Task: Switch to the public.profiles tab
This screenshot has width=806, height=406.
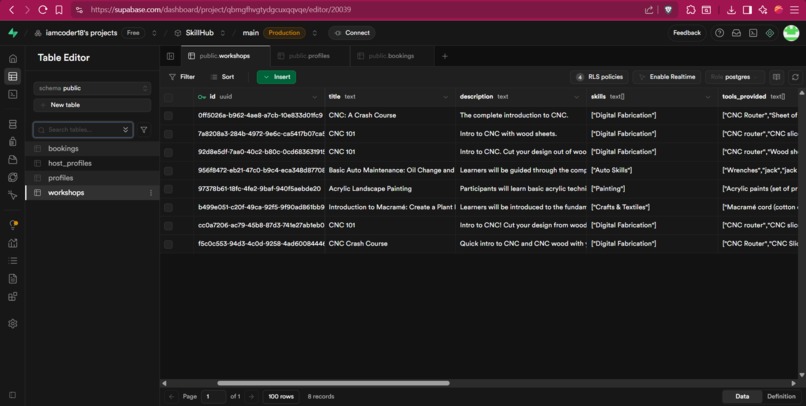Action: coord(309,56)
